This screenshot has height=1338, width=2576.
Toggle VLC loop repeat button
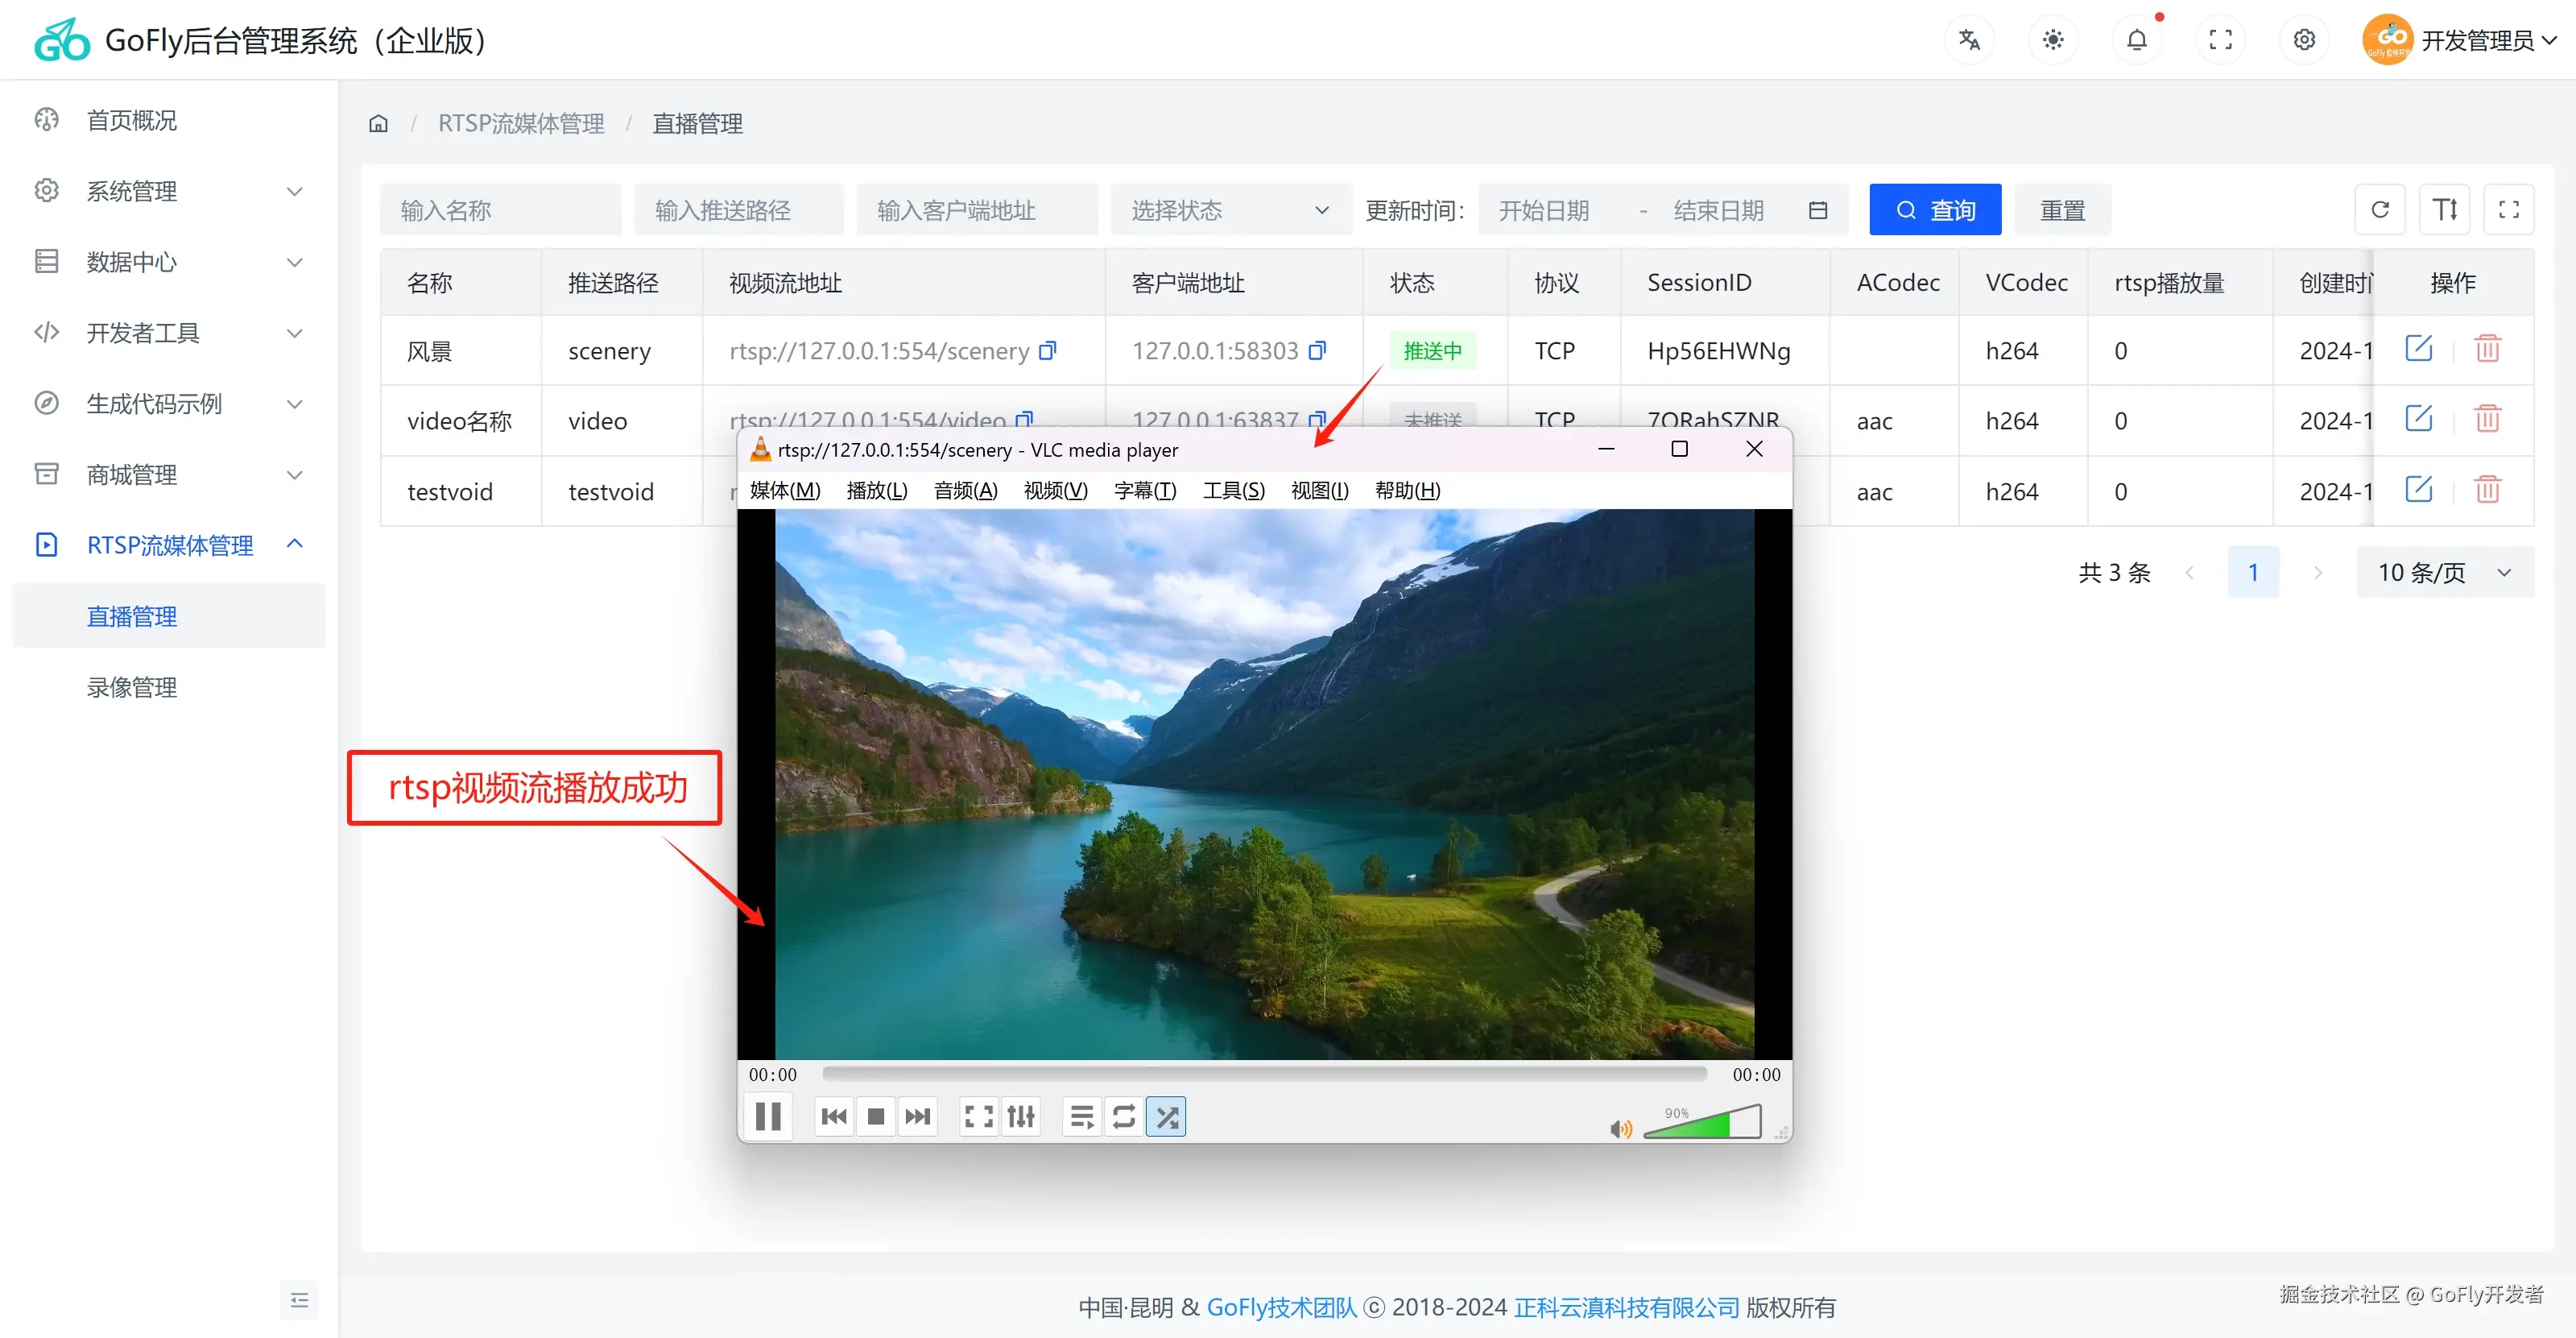[1123, 1116]
